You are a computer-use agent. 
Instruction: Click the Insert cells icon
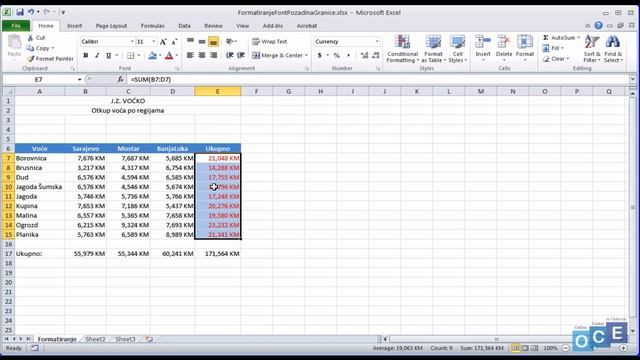483,42
